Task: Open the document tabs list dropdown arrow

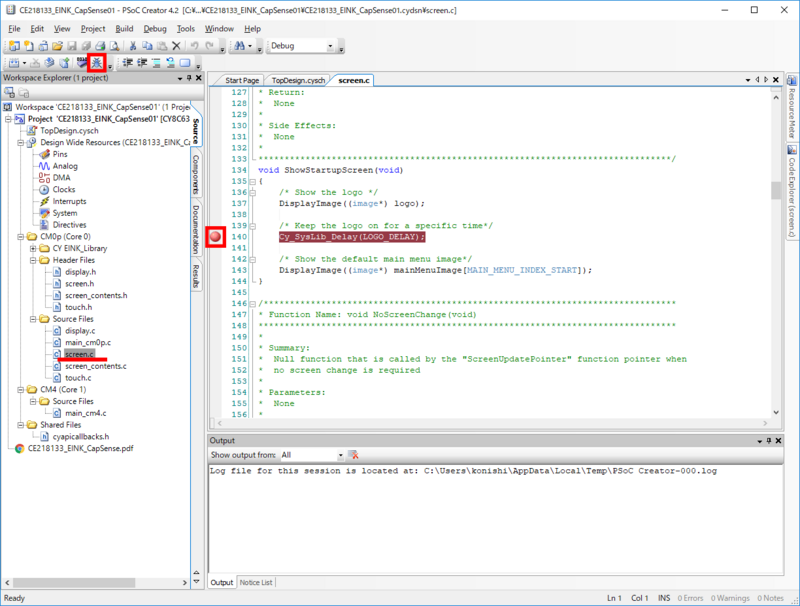Action: click(748, 80)
